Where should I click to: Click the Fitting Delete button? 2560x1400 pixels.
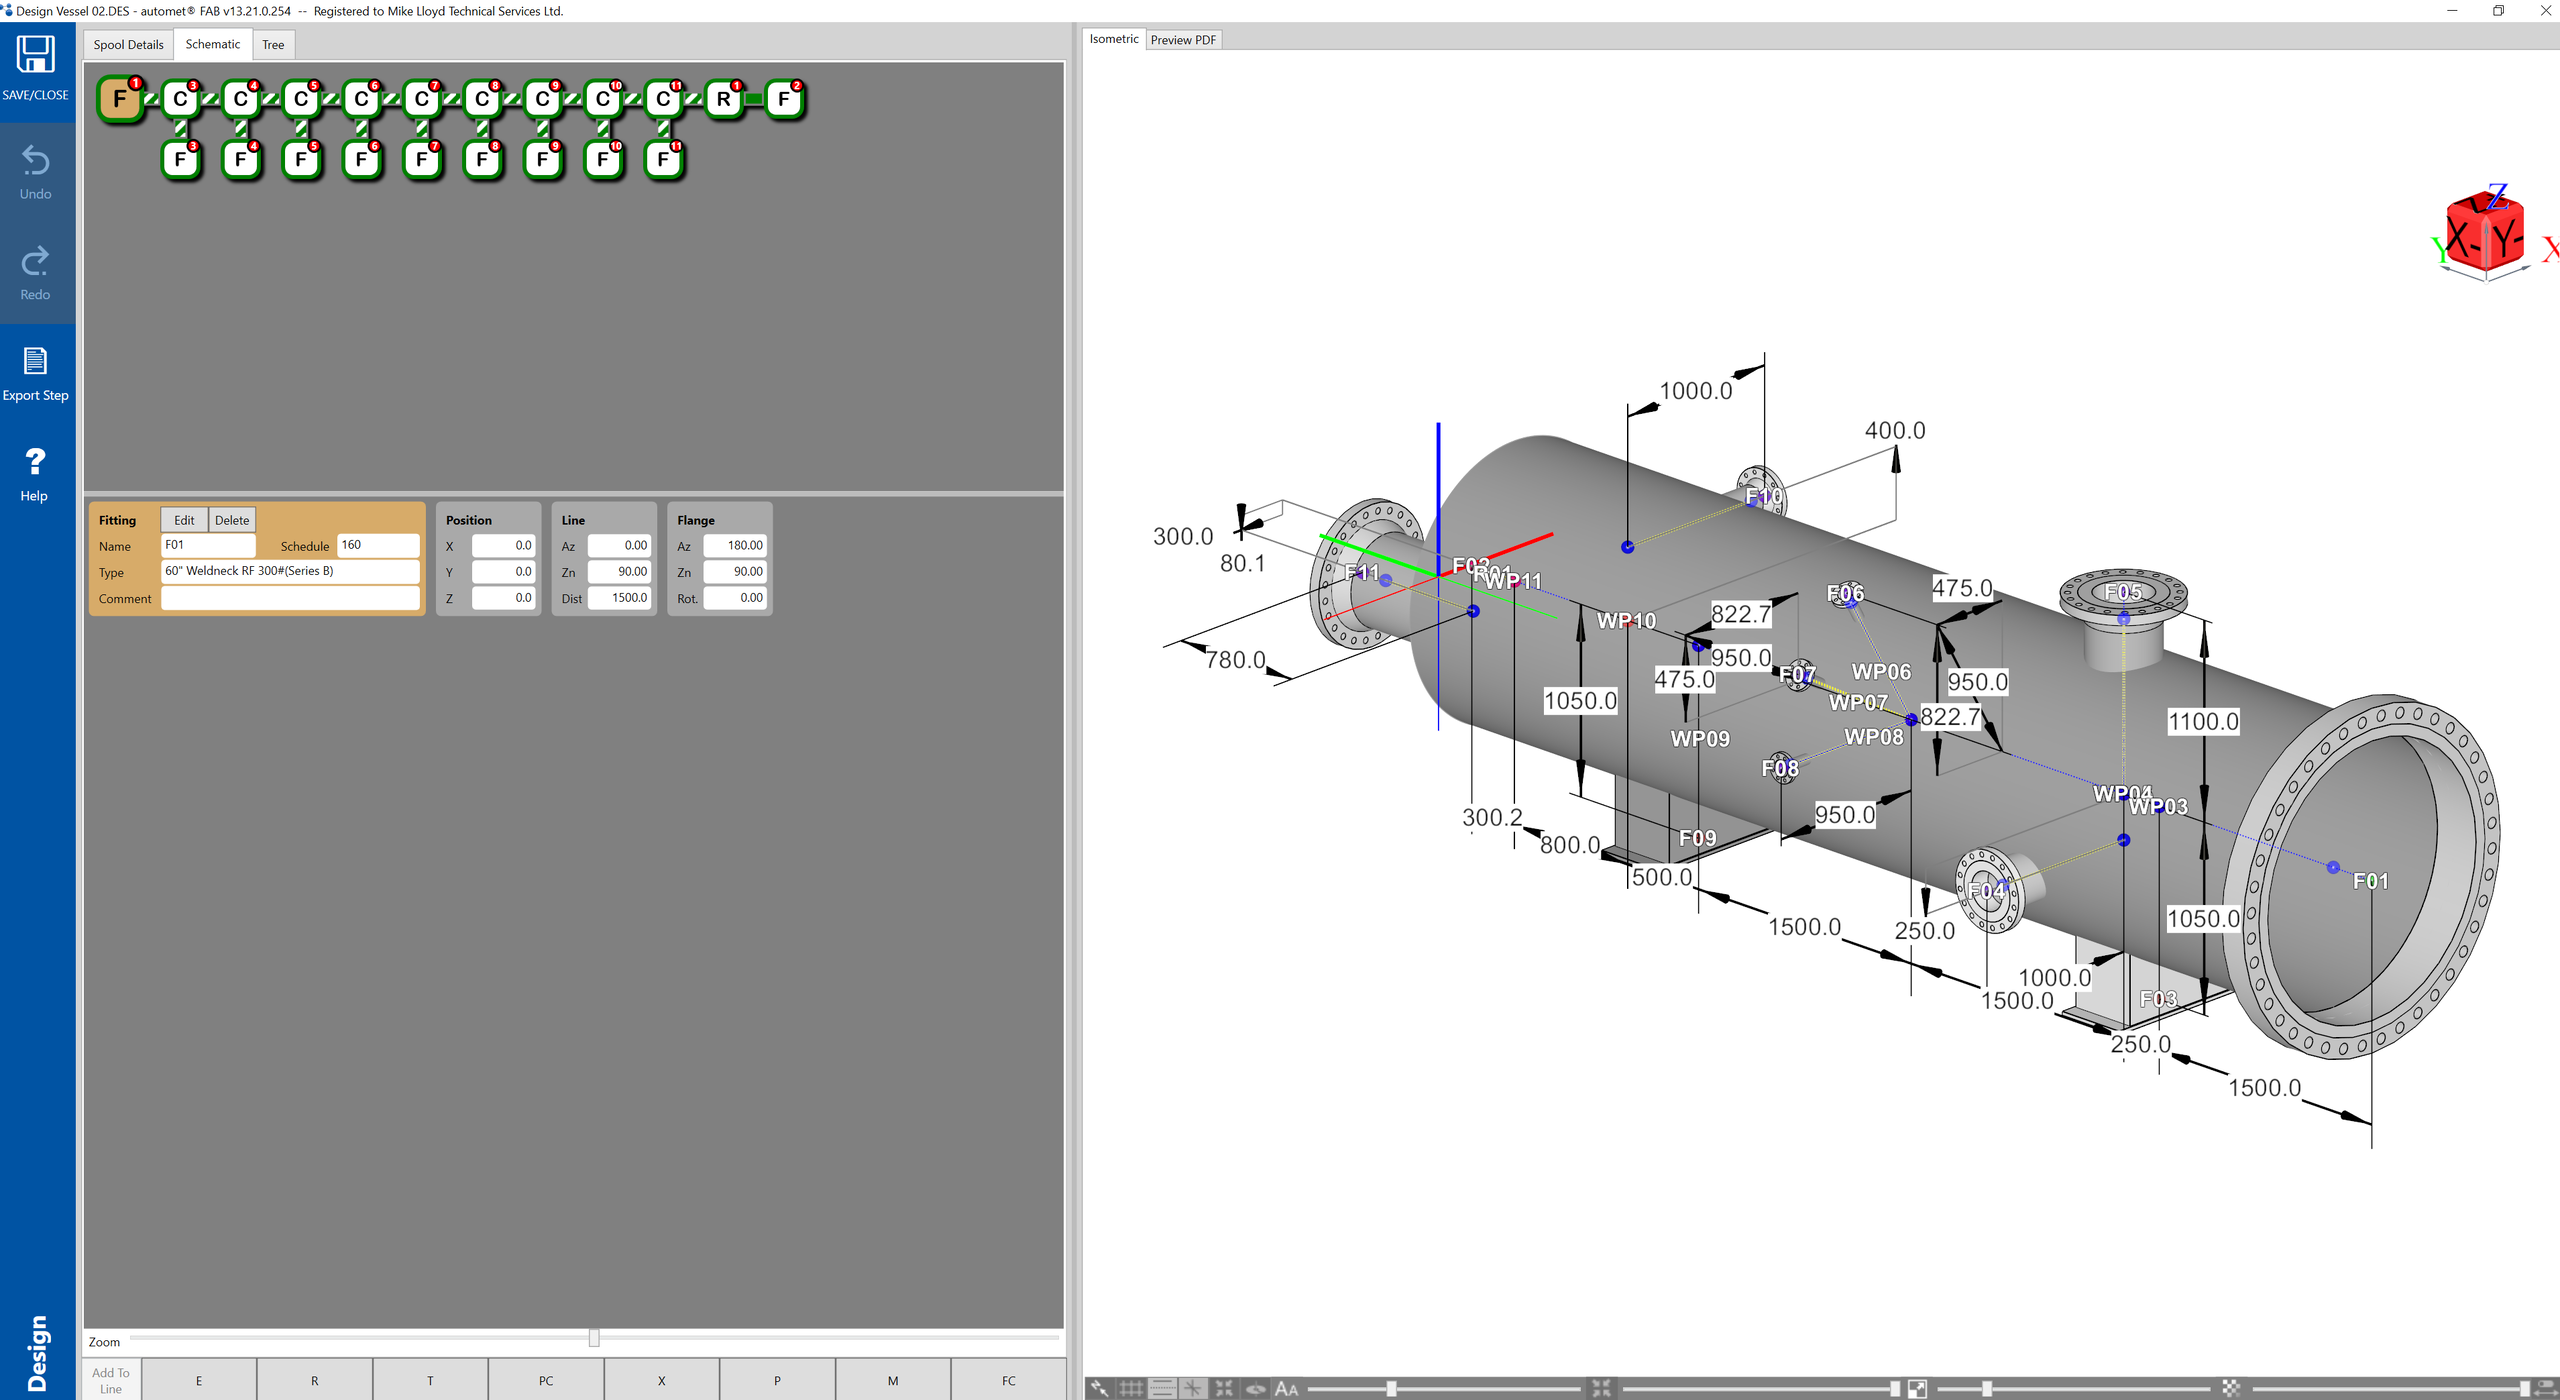[232, 520]
